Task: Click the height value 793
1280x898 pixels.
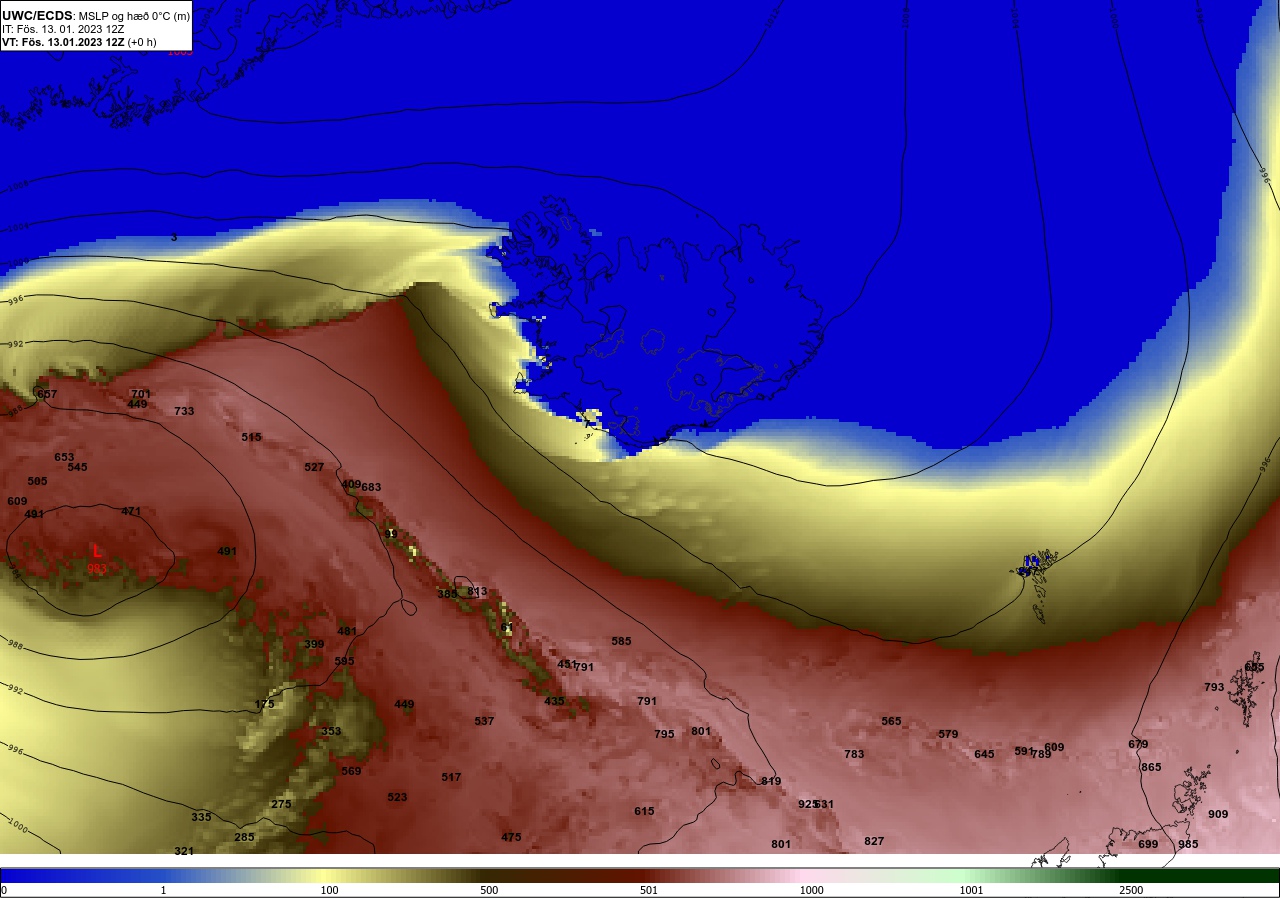Action: [x=1214, y=687]
